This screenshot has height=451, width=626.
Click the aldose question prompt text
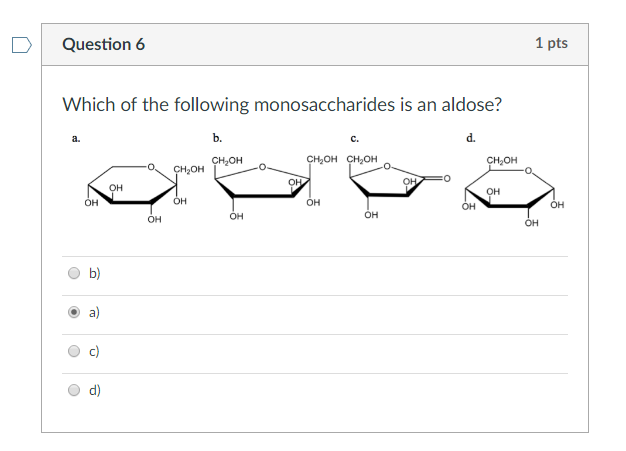pyautogui.click(x=282, y=105)
